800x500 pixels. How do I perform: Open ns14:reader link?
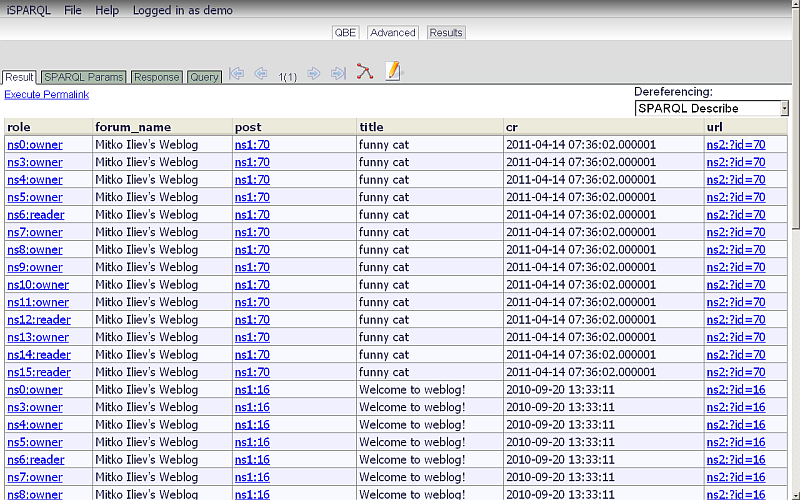(x=39, y=355)
